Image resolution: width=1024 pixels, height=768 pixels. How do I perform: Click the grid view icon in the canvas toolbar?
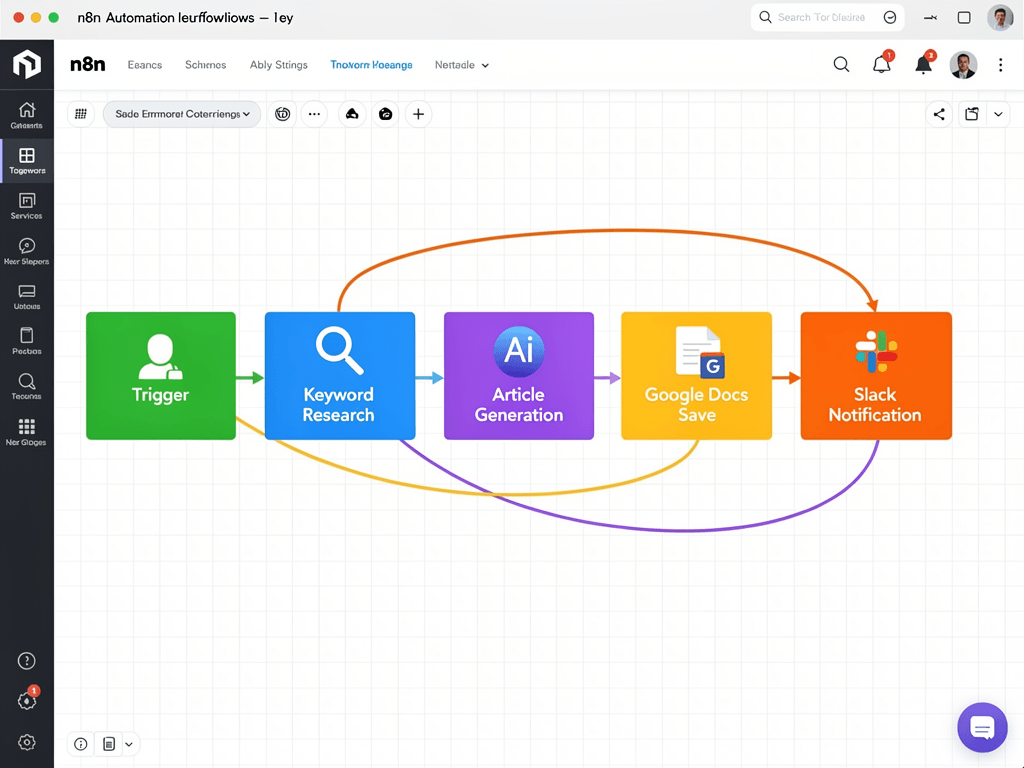(81, 113)
